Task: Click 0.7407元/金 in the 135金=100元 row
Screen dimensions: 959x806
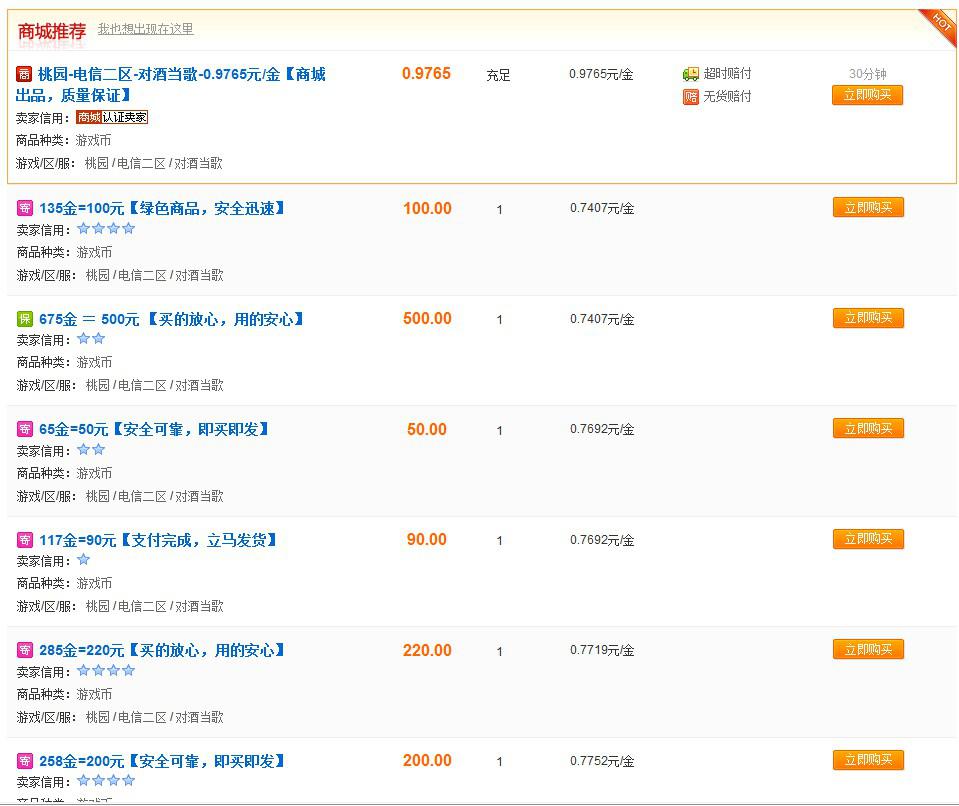Action: pos(602,209)
